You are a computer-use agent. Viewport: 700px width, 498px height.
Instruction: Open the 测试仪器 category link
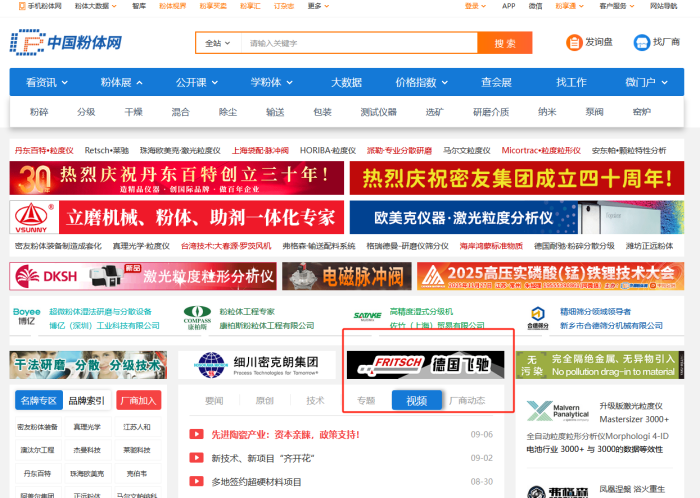[378, 112]
